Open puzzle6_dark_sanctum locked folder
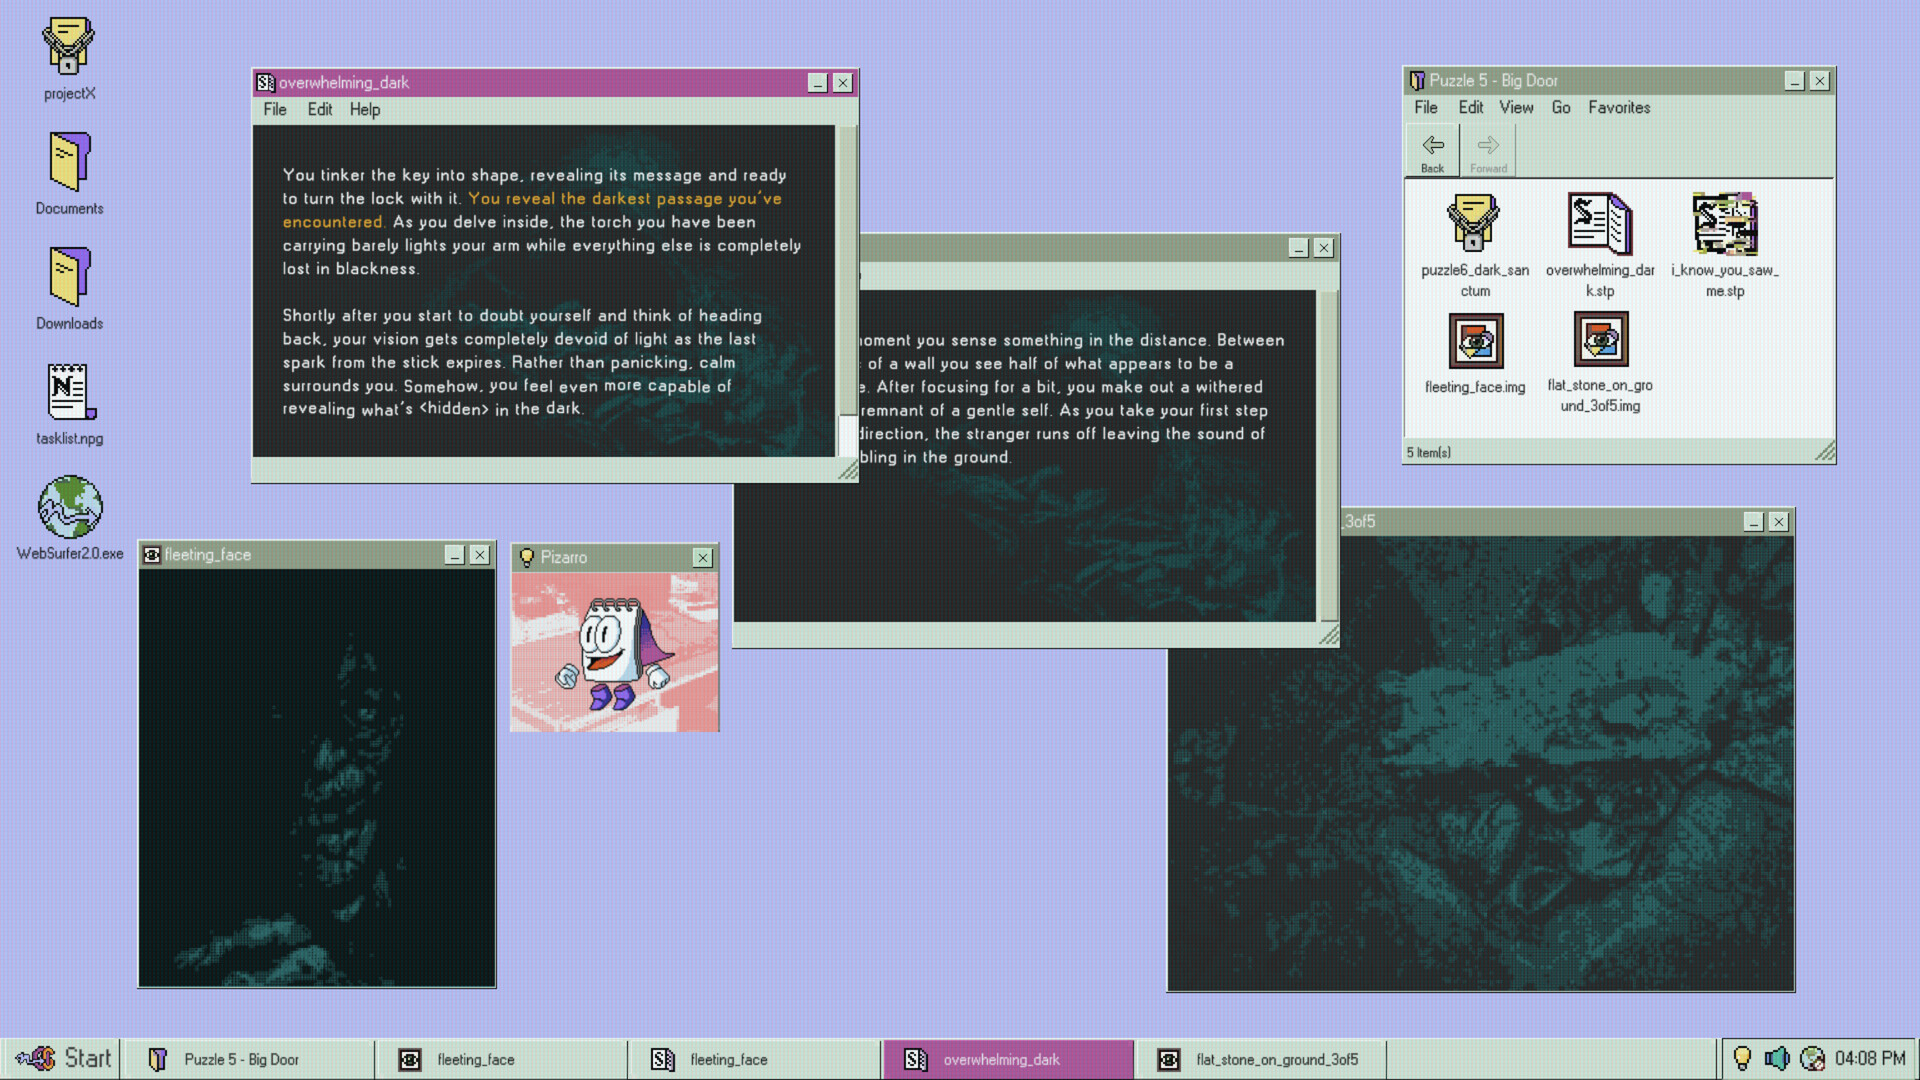The height and width of the screenshot is (1080, 1920). pyautogui.click(x=1474, y=224)
